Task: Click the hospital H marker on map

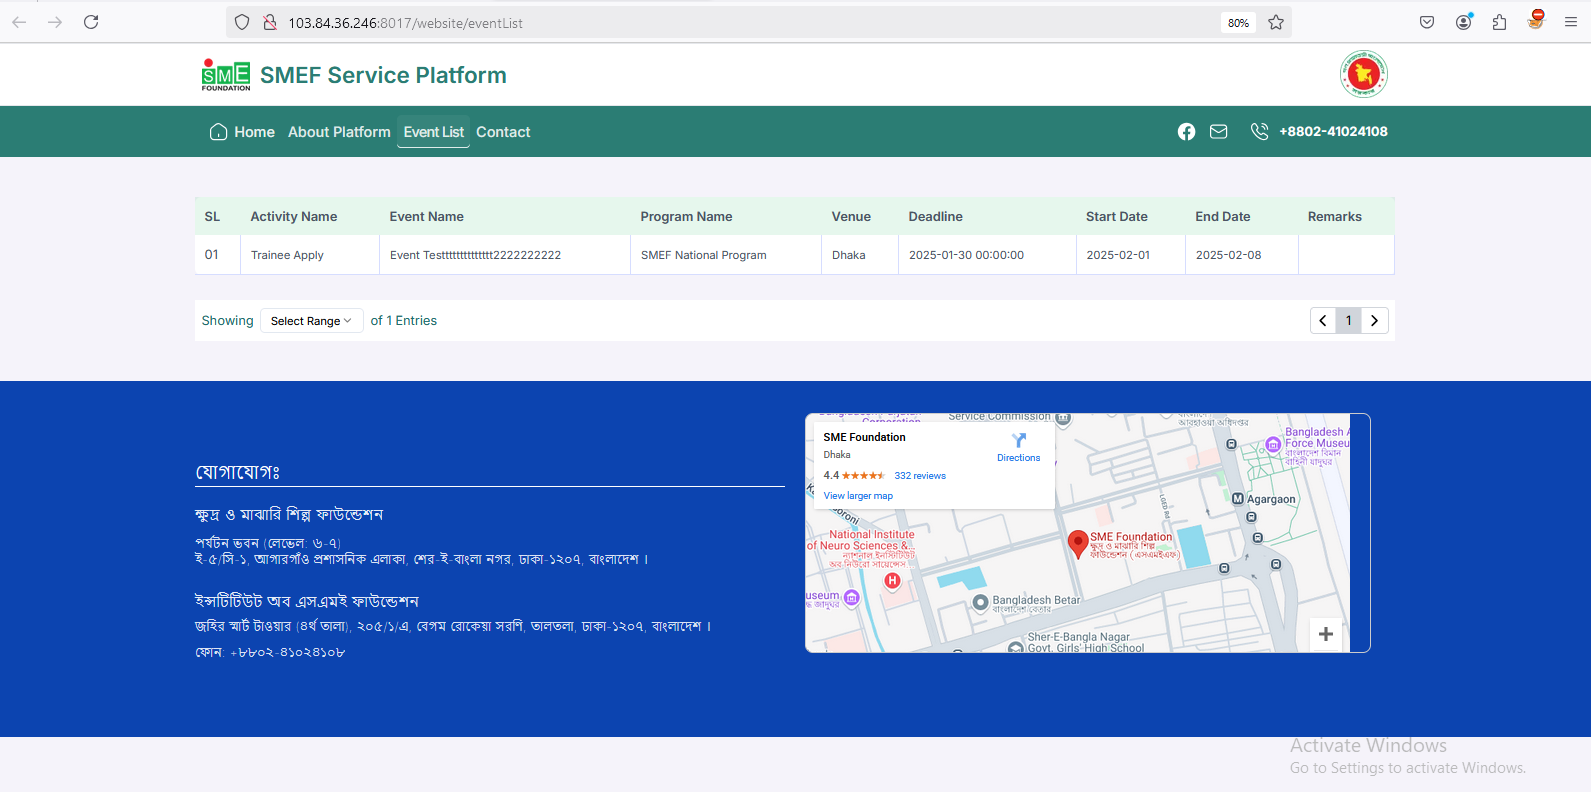Action: coord(892,580)
